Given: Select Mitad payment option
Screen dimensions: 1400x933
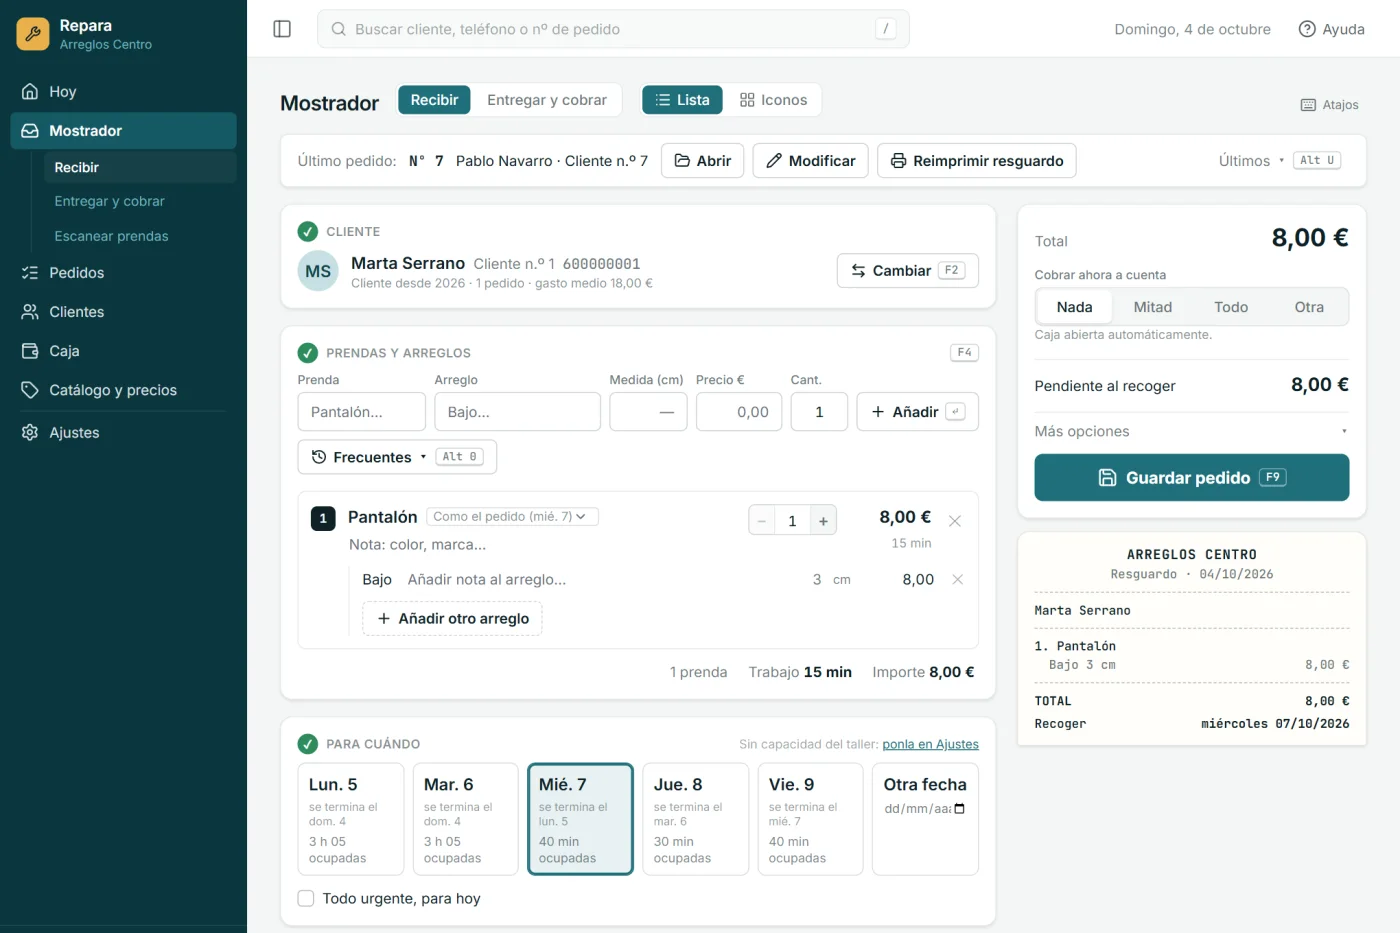Looking at the screenshot, I should pyautogui.click(x=1152, y=307).
